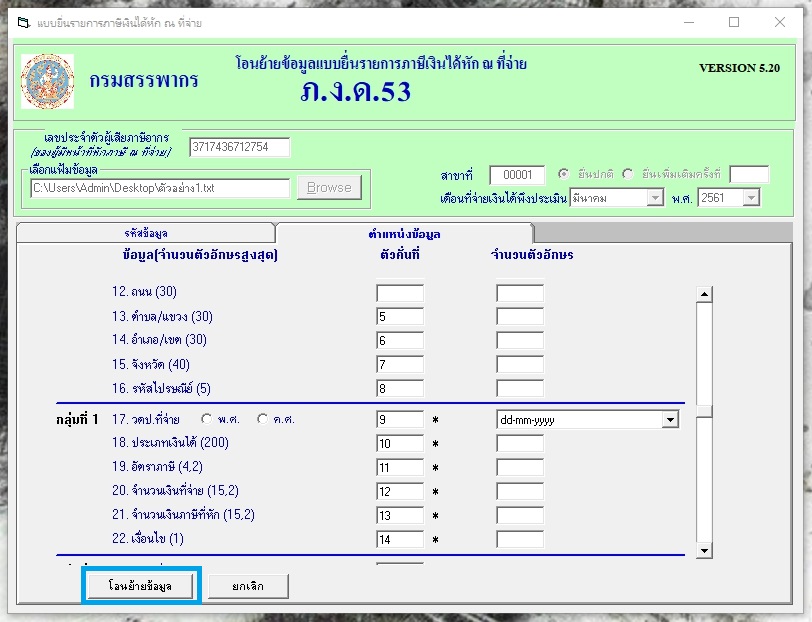Focus the character count field for 21. จำนวนเงินภาษีที่หัก
The height and width of the screenshot is (622, 812).
click(x=520, y=515)
